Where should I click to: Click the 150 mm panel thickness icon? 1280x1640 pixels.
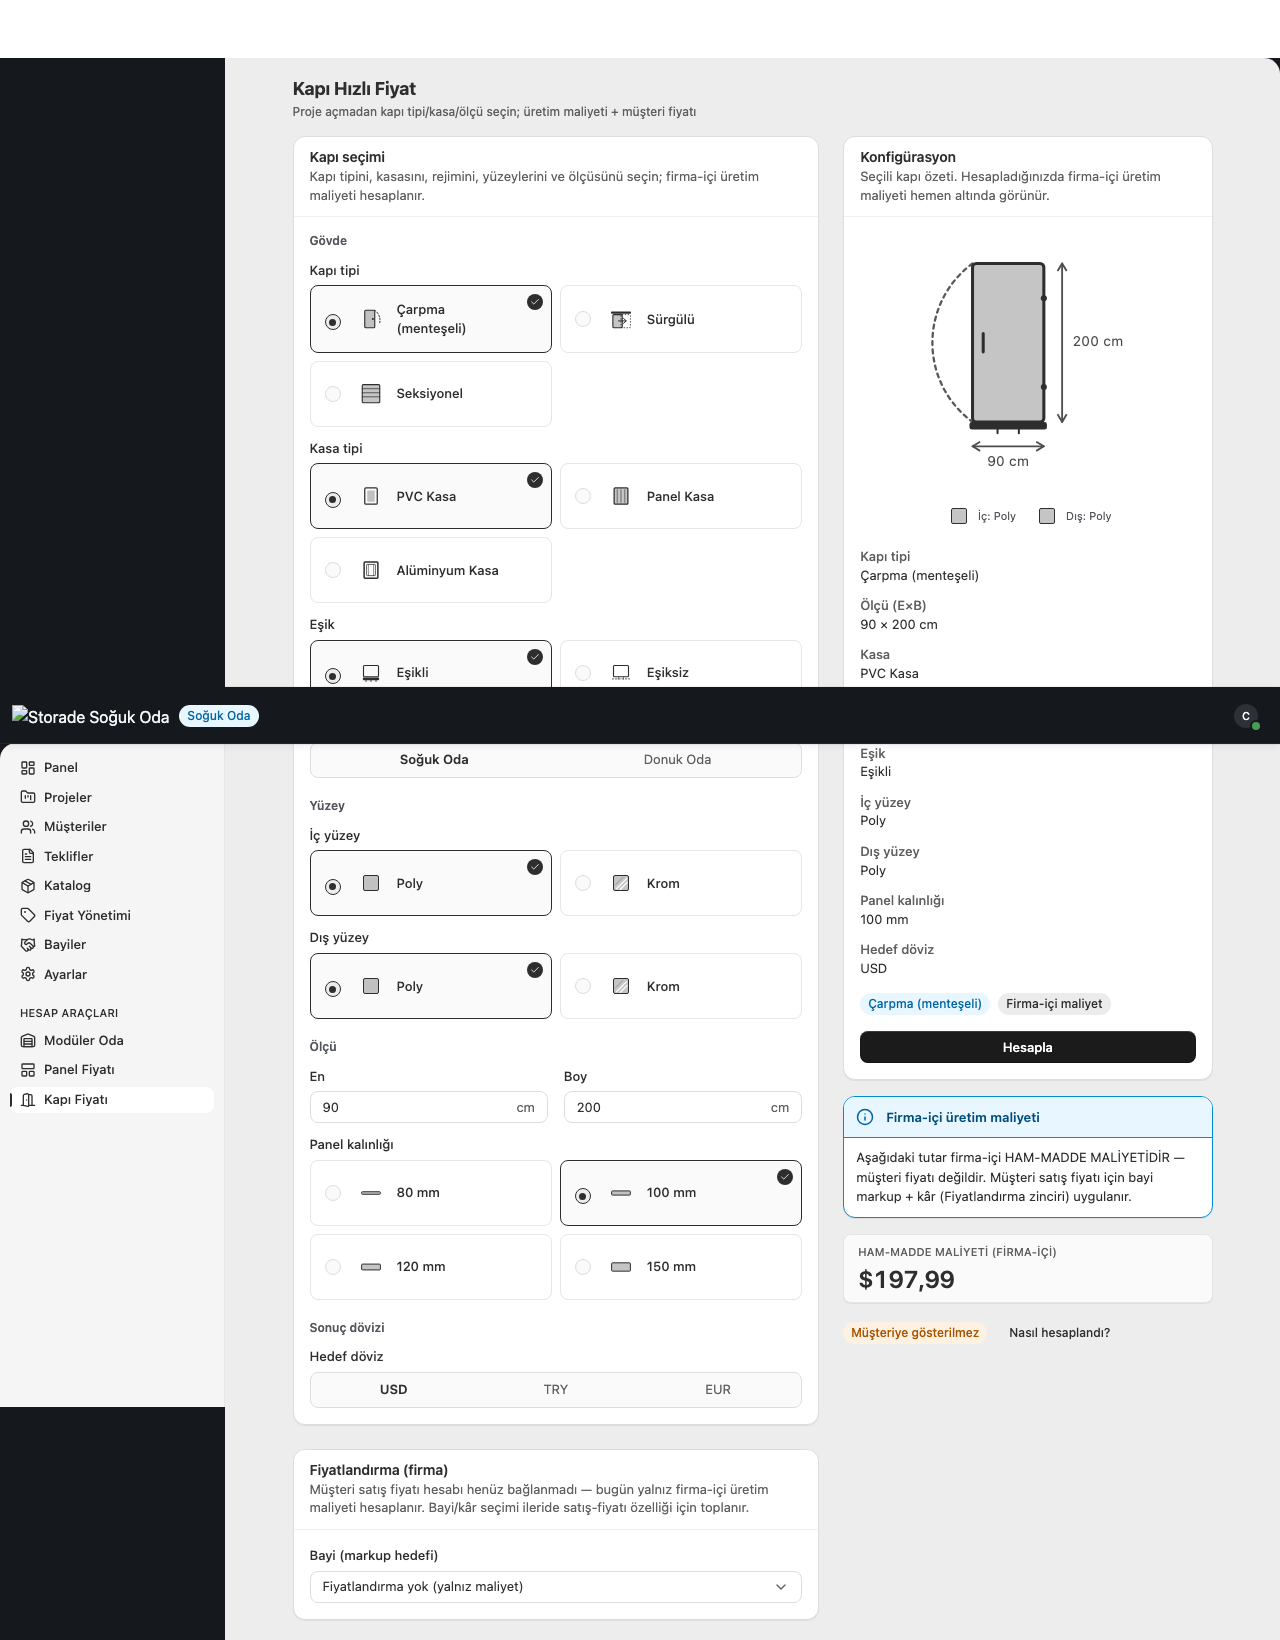[621, 1267]
